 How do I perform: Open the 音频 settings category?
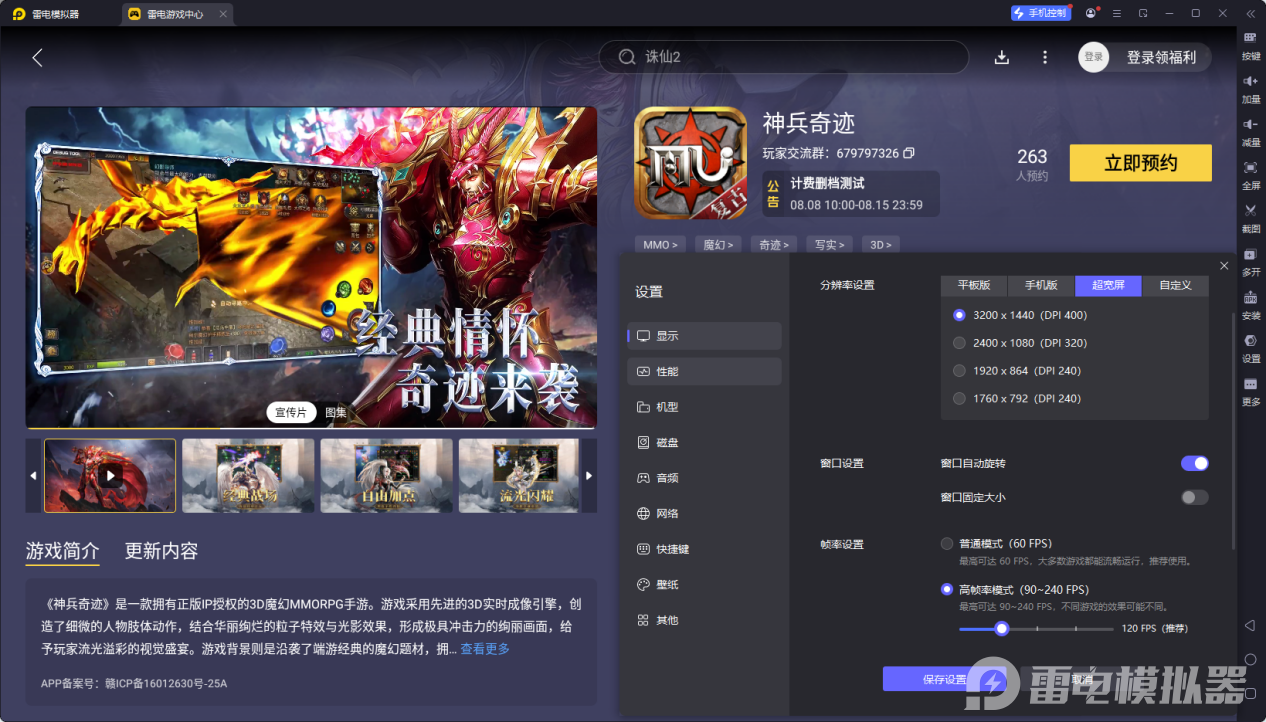point(705,478)
